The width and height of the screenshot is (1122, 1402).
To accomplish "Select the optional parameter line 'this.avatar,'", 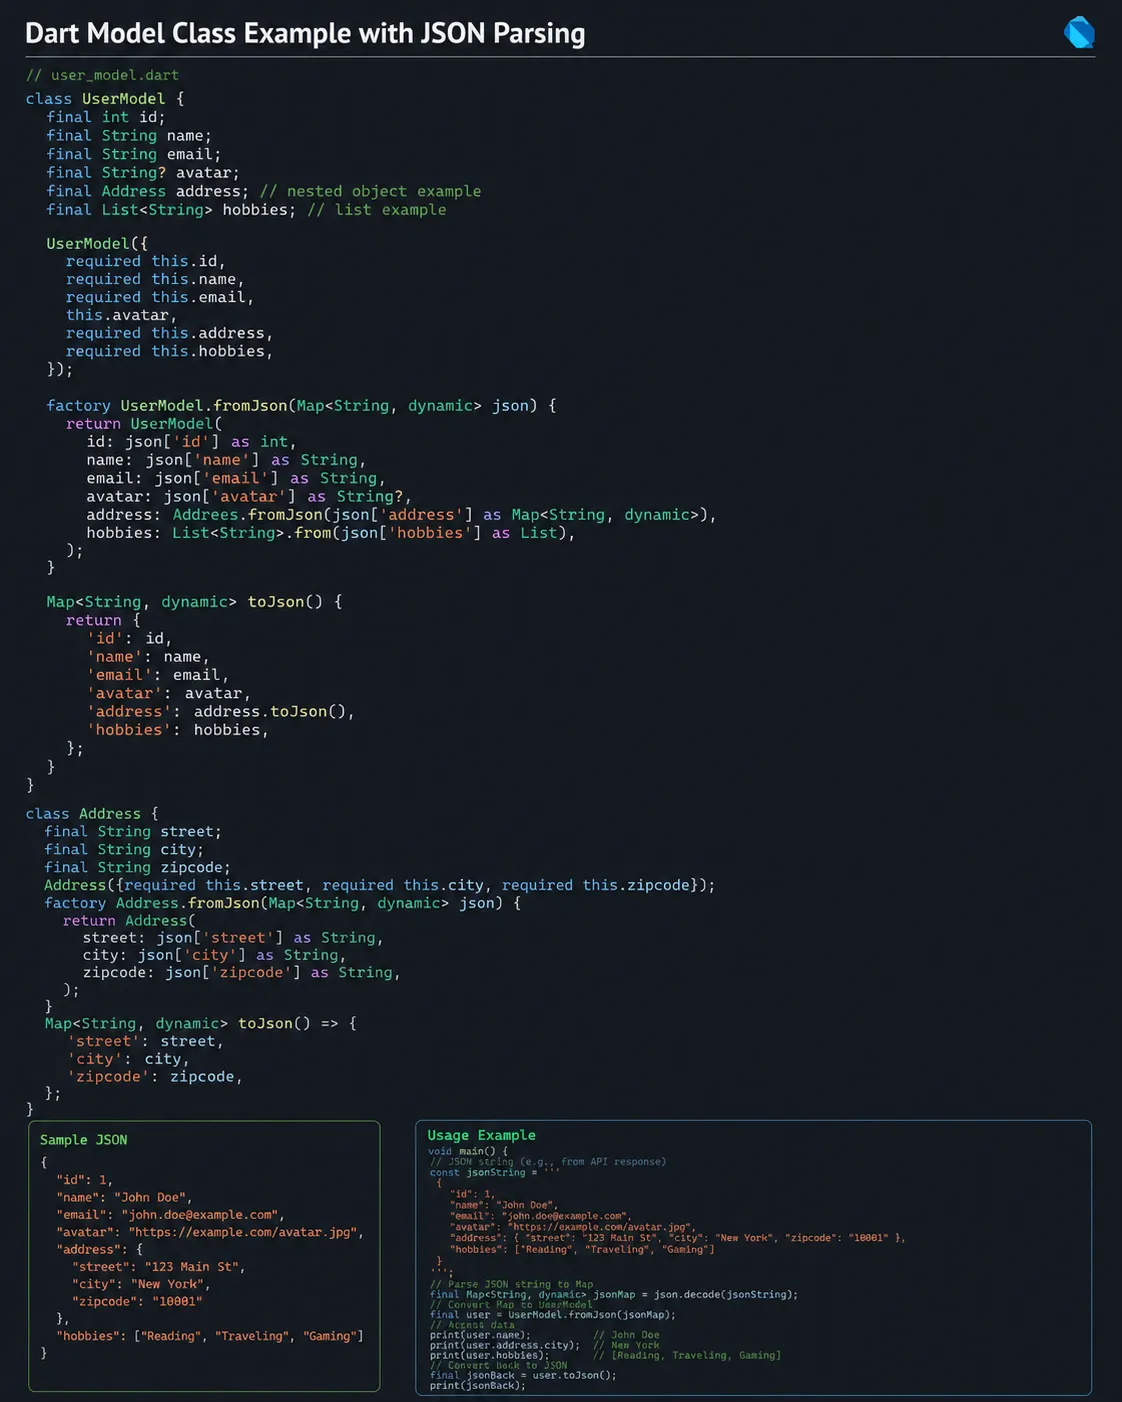I will tap(121, 315).
